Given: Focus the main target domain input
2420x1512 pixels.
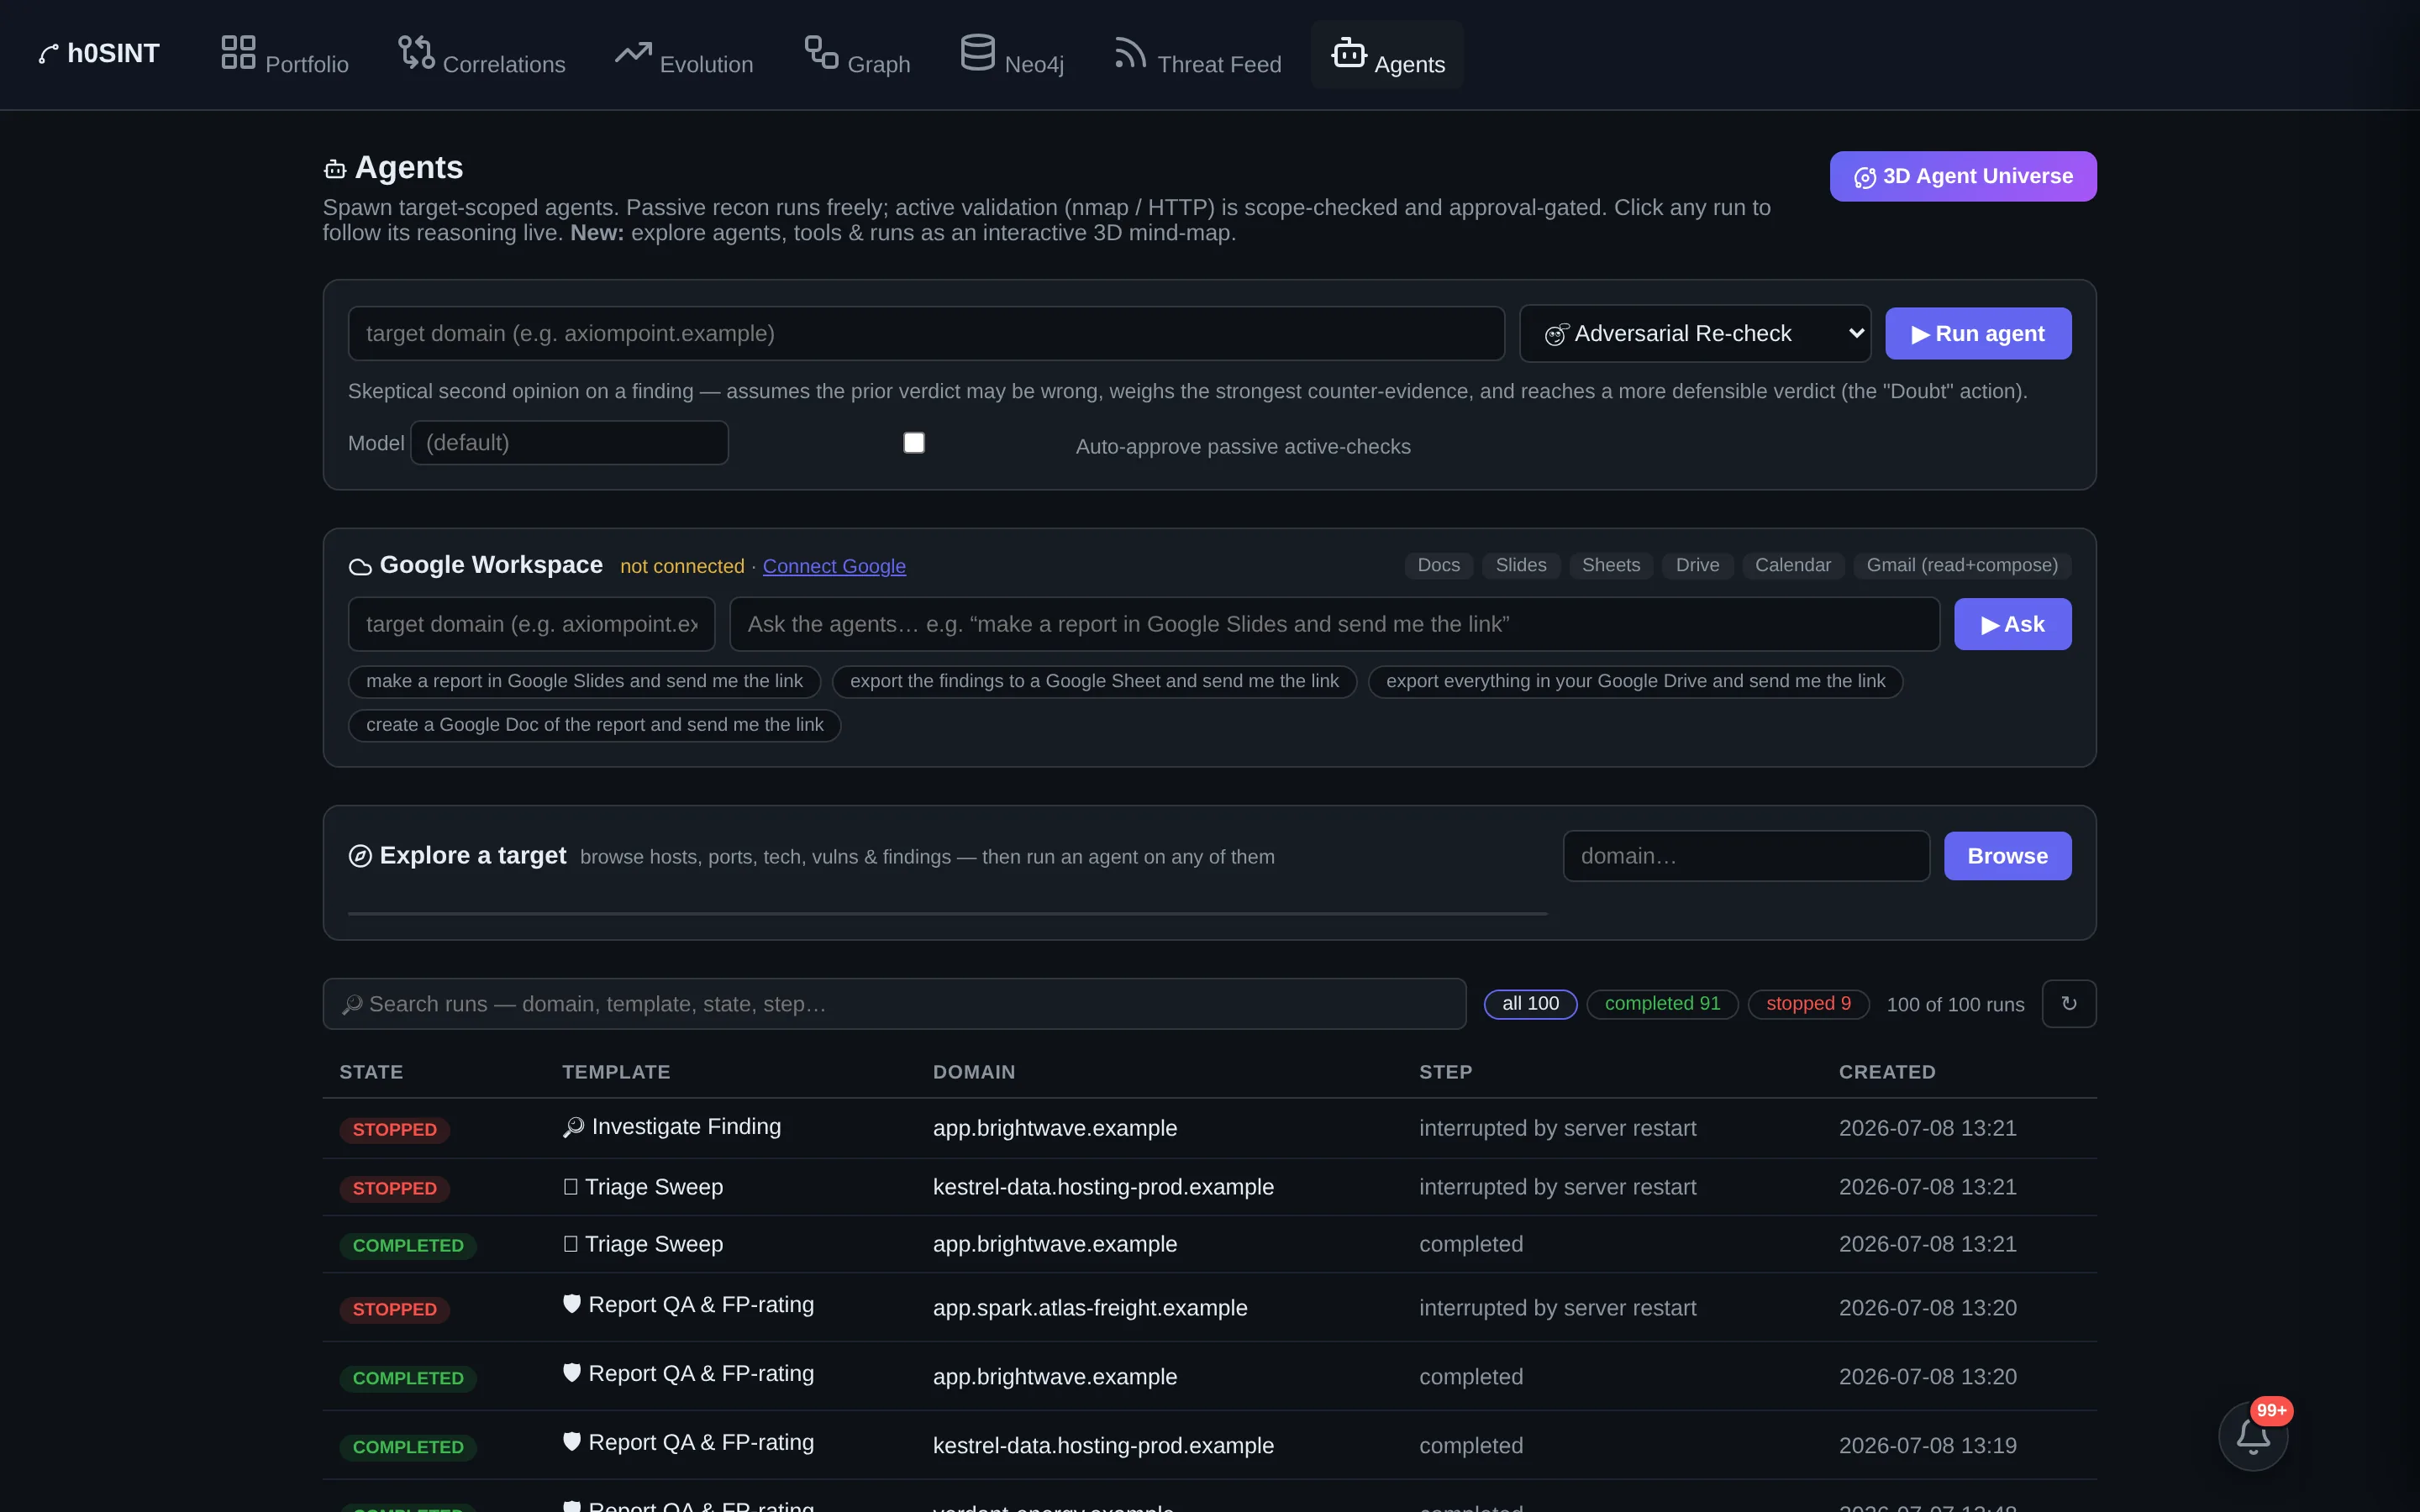Looking at the screenshot, I should 926,334.
